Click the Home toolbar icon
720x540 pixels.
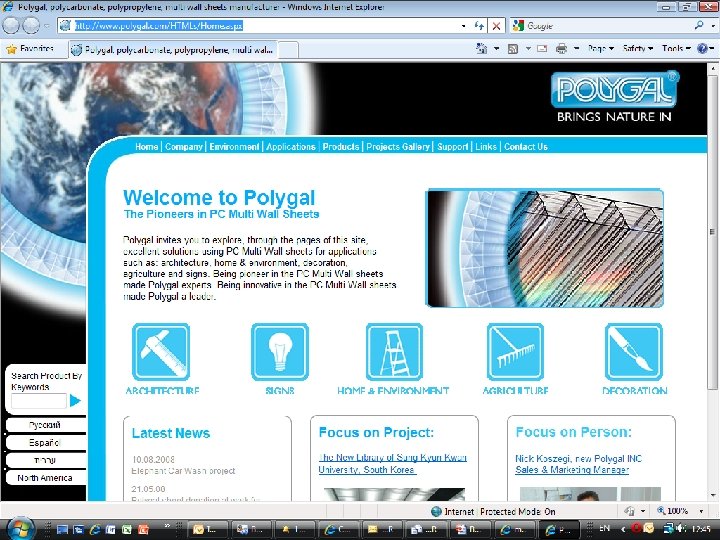[x=481, y=48]
